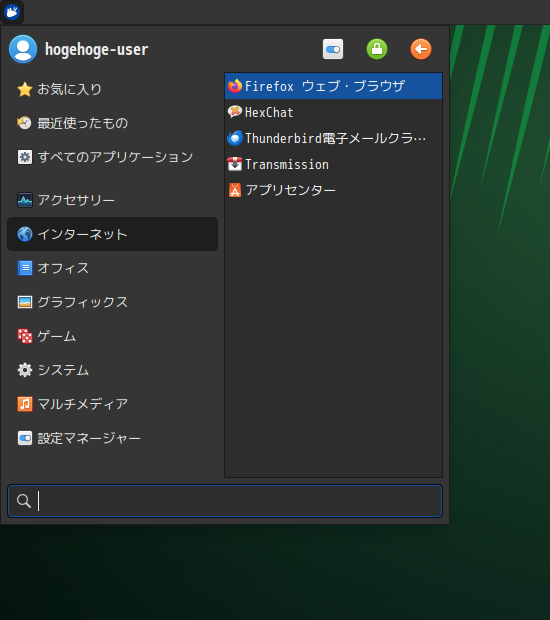The image size is (550, 620).
Task: Click the Xfce menu button in the panel
Action: tap(12, 12)
